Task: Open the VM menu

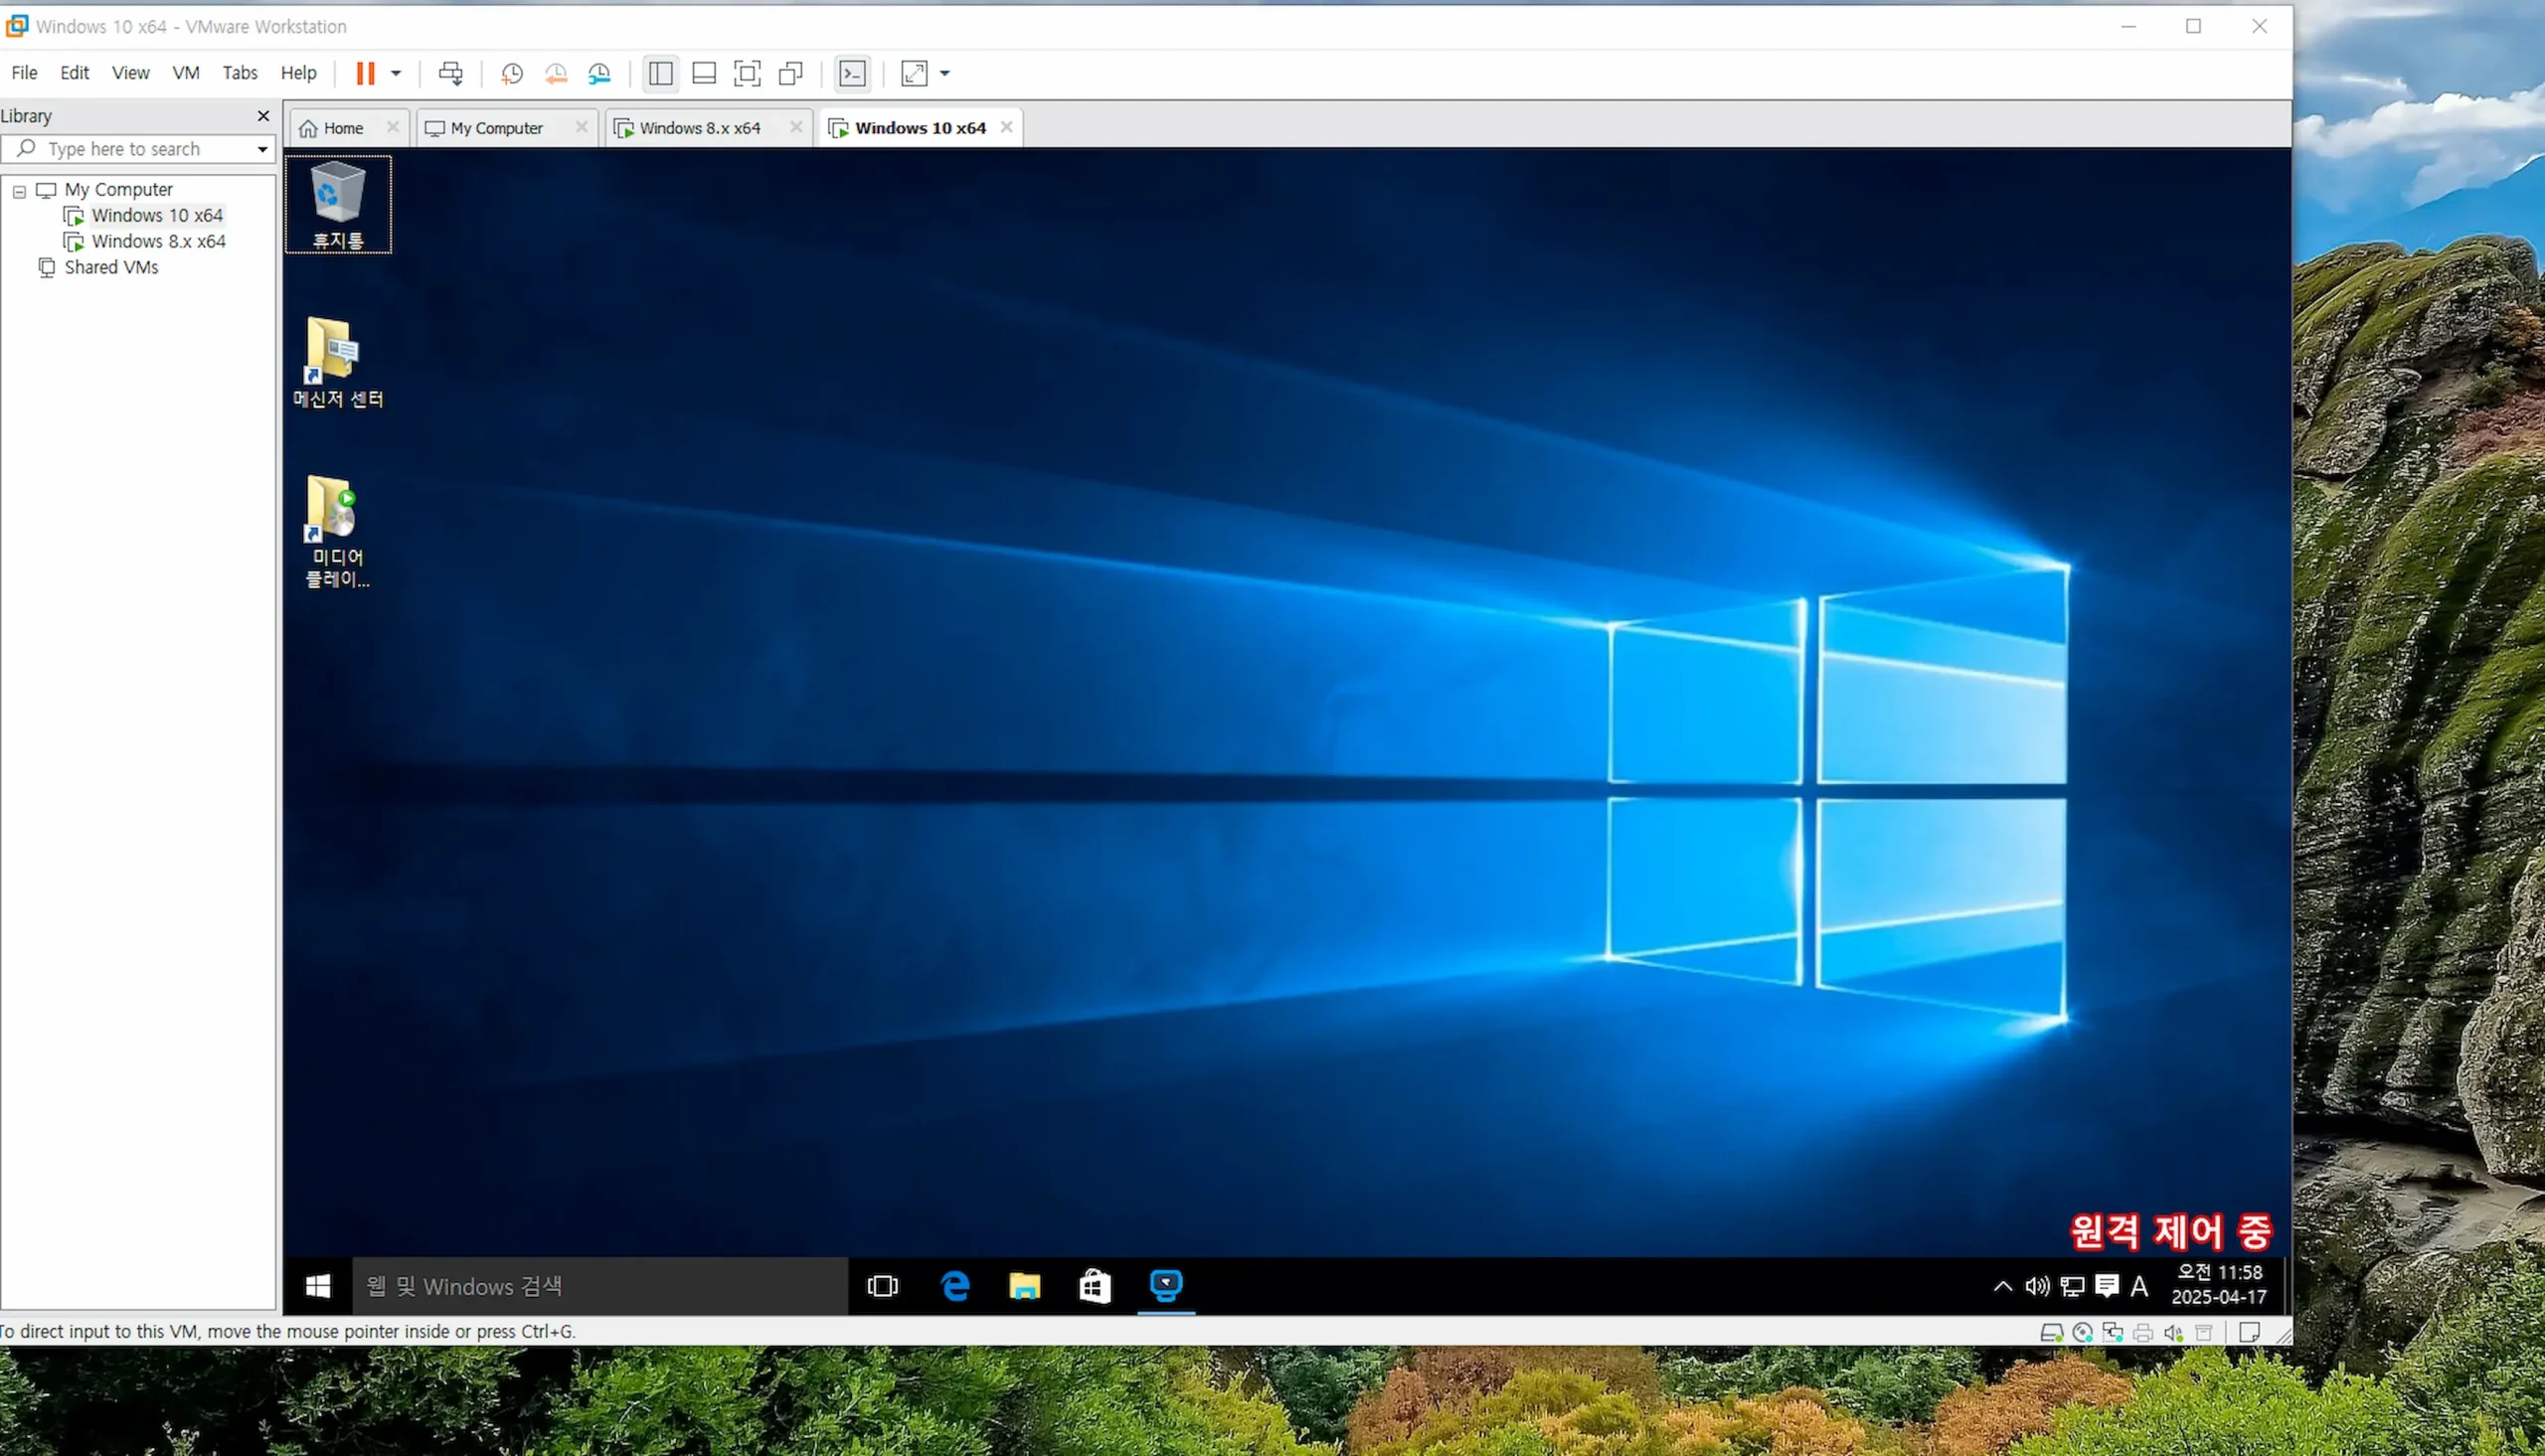Action: tap(186, 73)
